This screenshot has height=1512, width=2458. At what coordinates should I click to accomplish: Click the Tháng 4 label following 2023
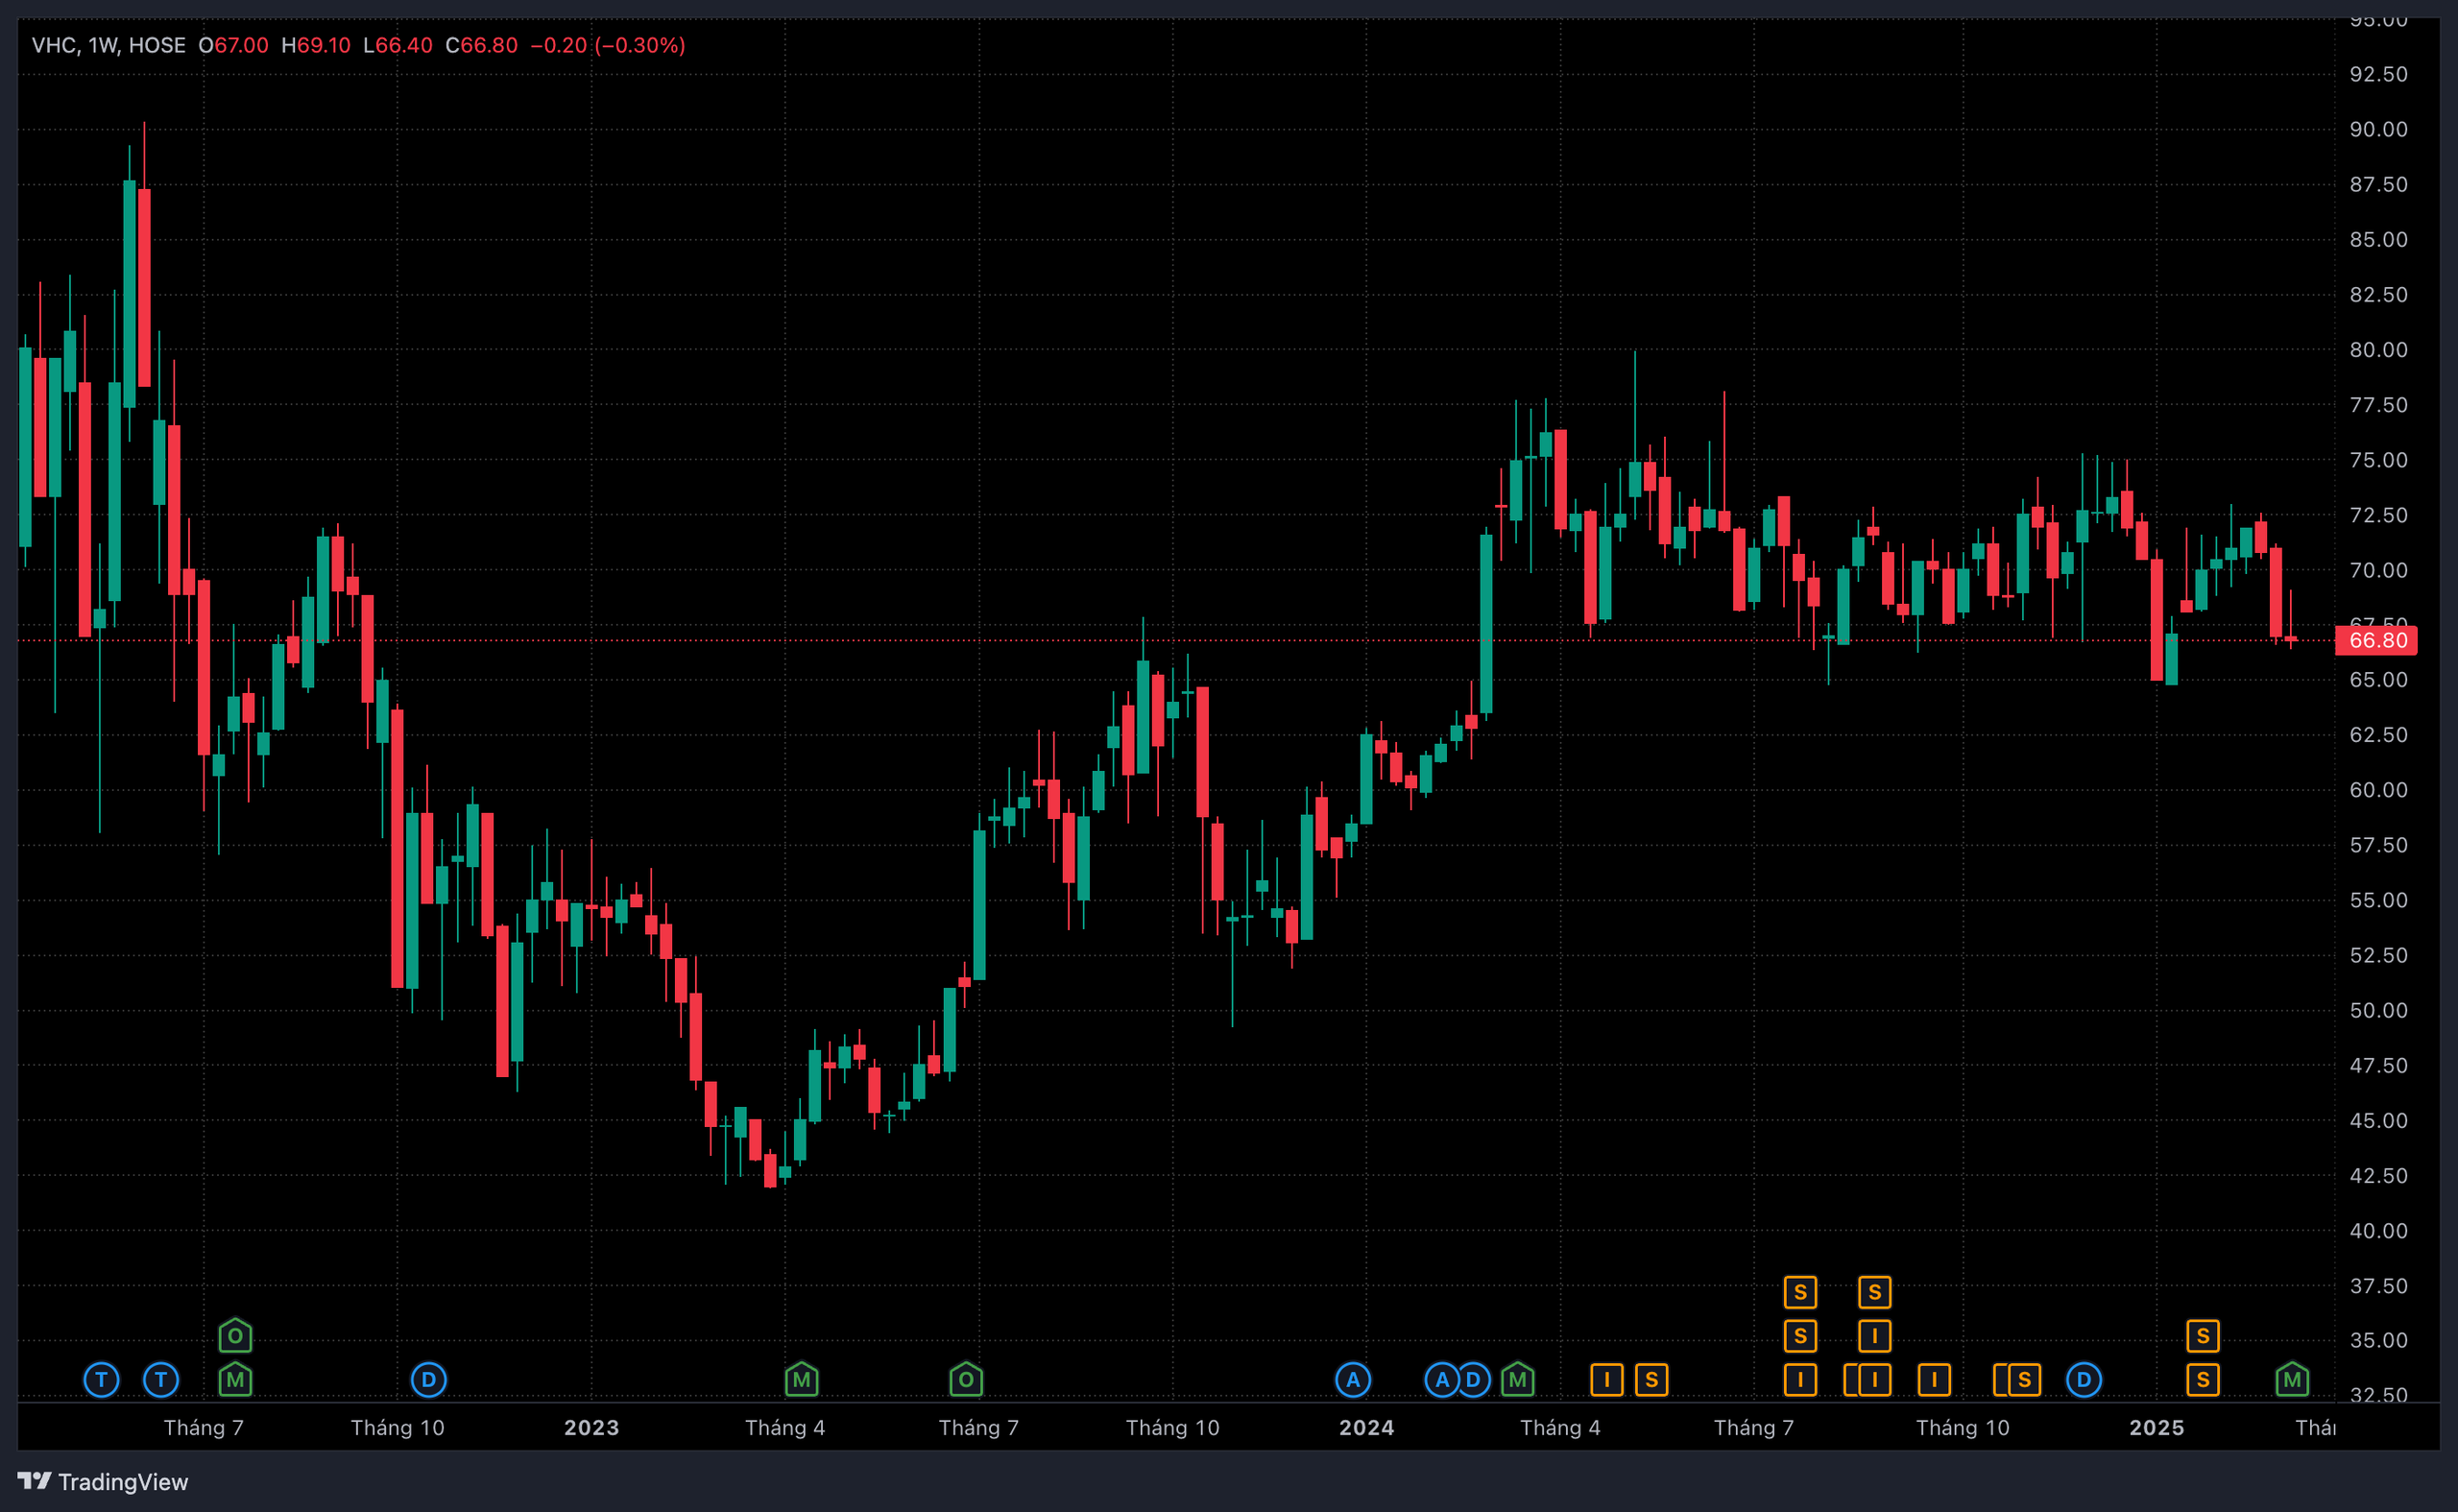point(785,1427)
